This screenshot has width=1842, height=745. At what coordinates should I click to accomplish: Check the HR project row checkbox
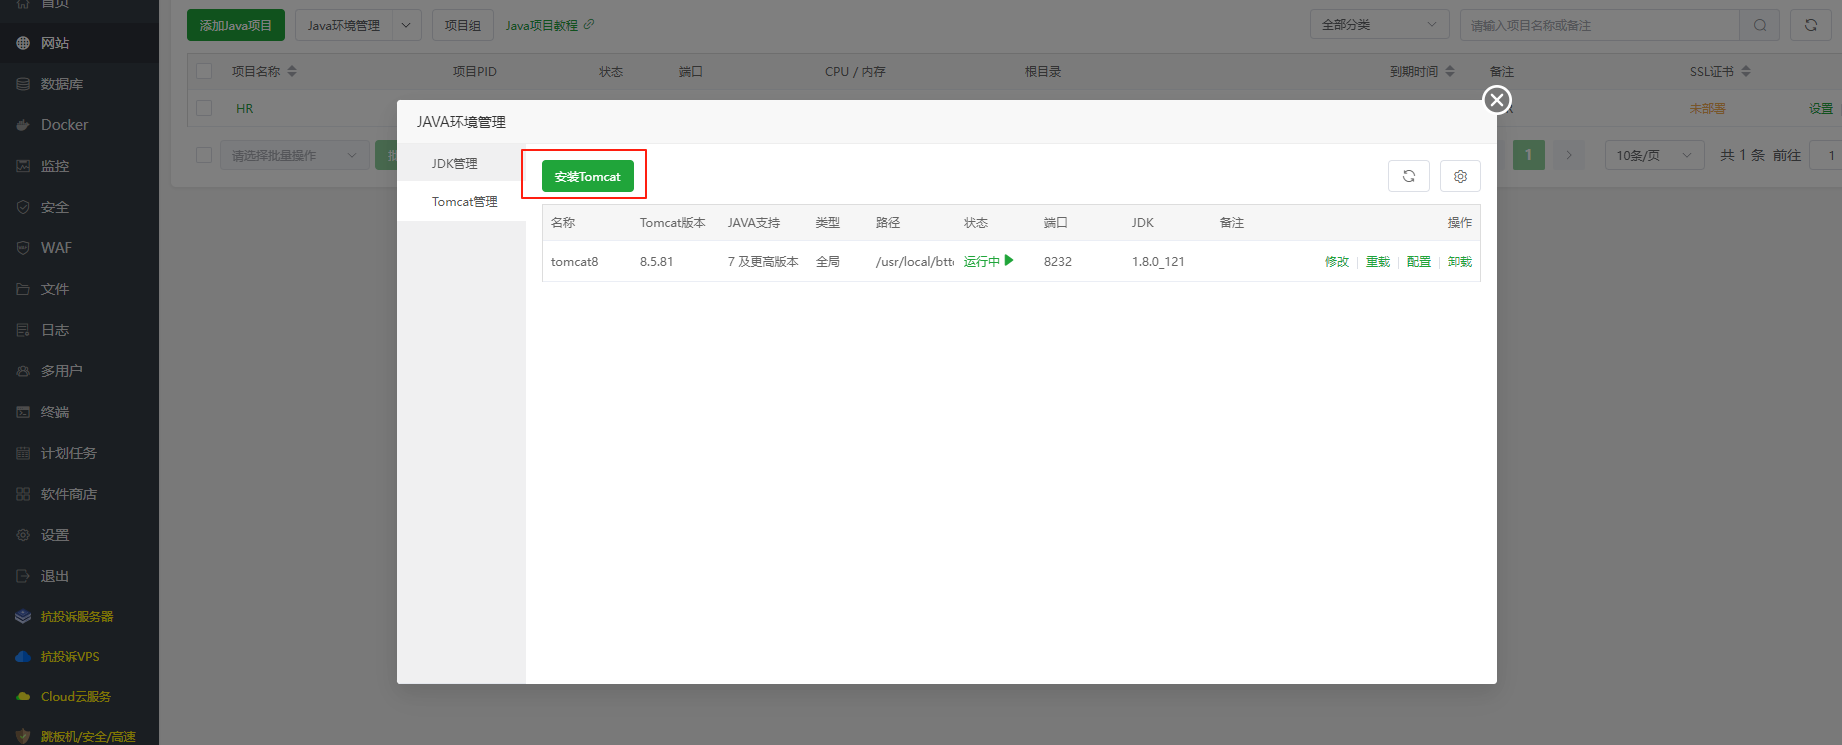(204, 108)
